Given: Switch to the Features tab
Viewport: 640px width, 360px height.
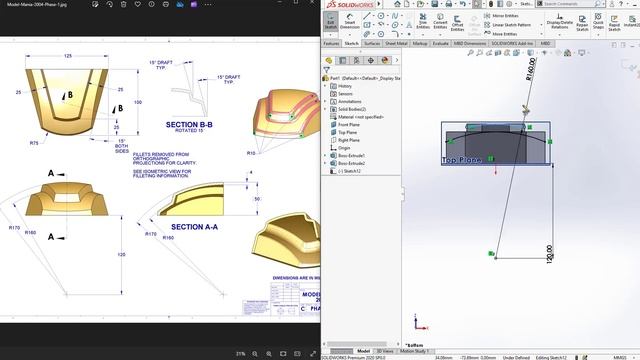Looking at the screenshot, I should (331, 43).
